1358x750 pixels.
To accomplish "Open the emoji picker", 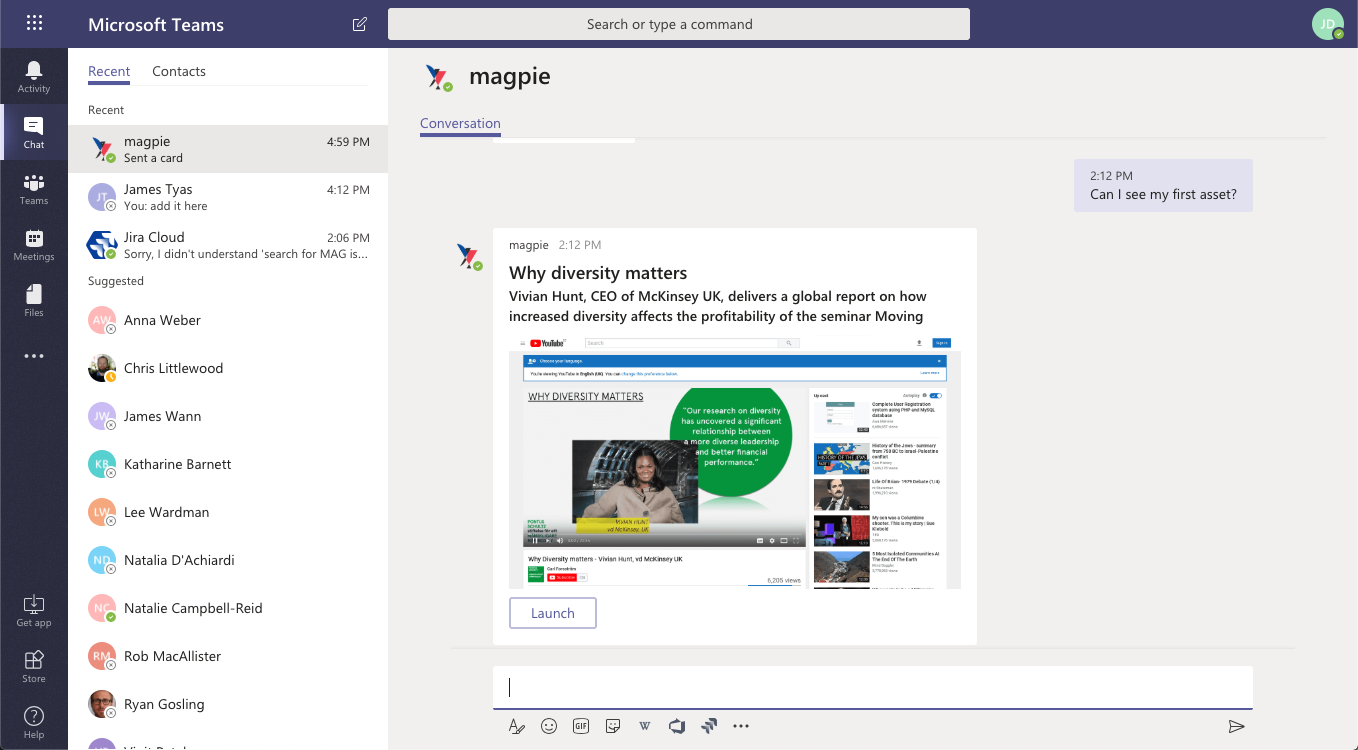I will 549,726.
